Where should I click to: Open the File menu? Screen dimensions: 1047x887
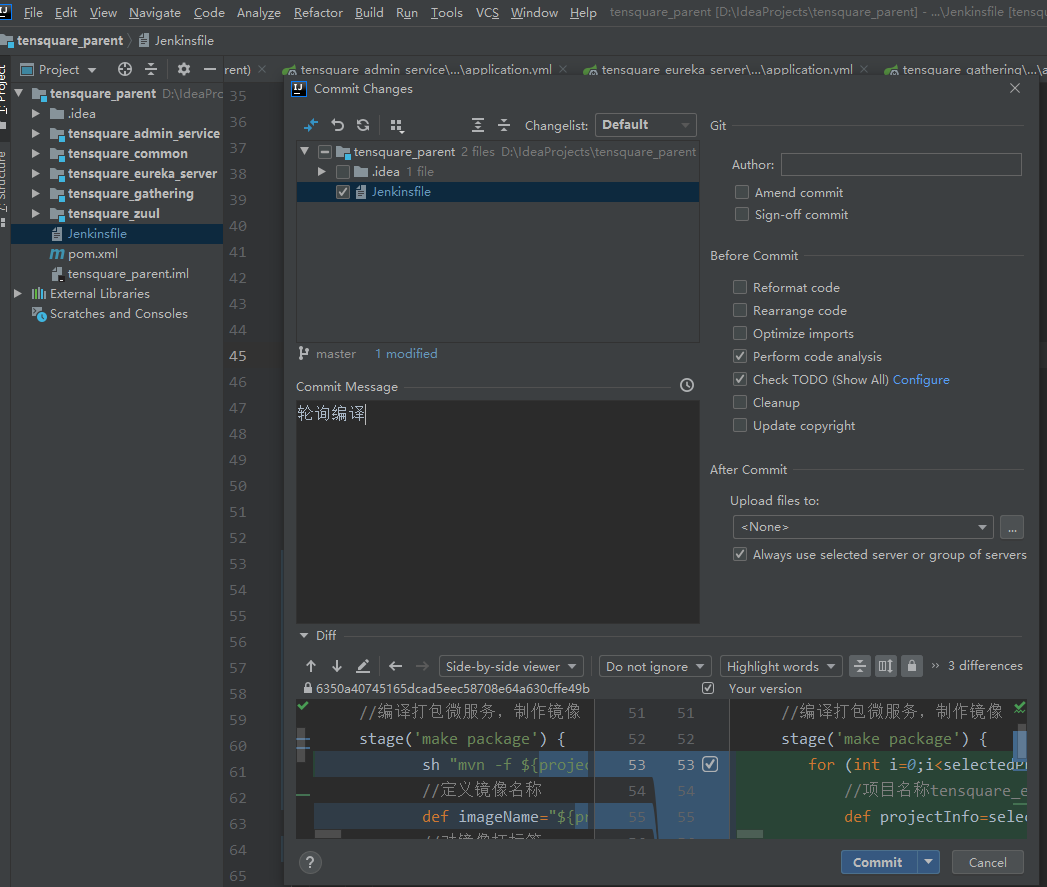tap(33, 13)
